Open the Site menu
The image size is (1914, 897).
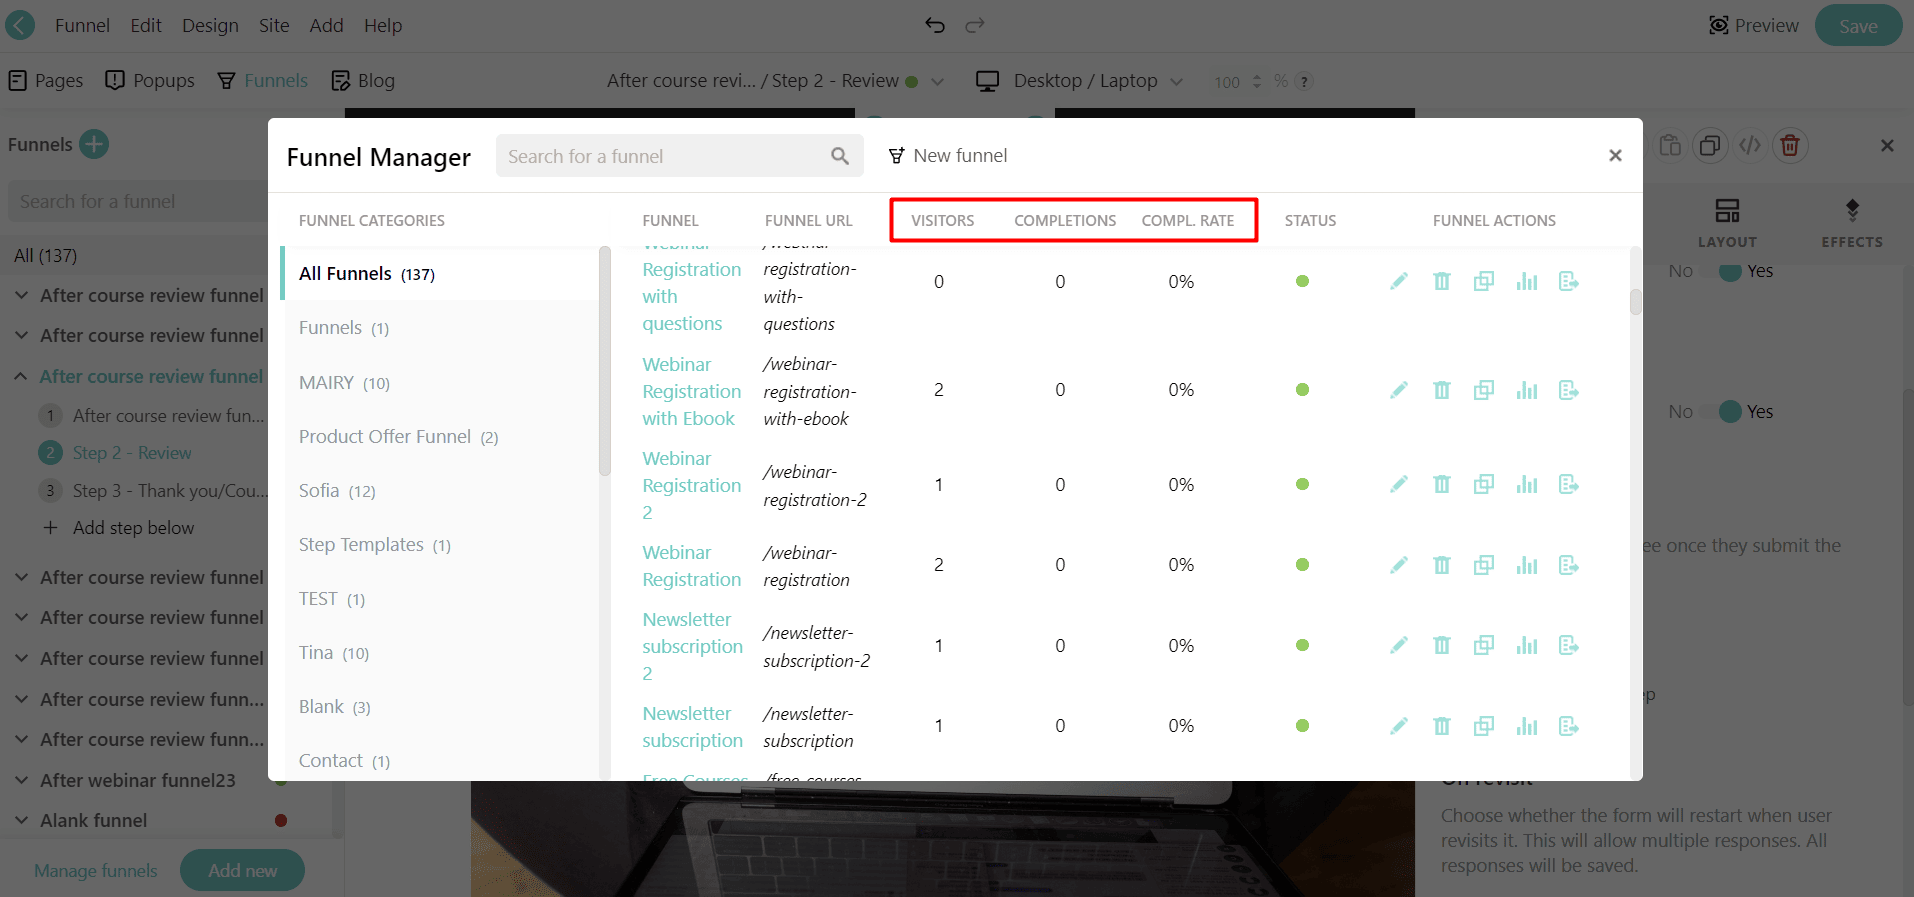click(x=274, y=25)
